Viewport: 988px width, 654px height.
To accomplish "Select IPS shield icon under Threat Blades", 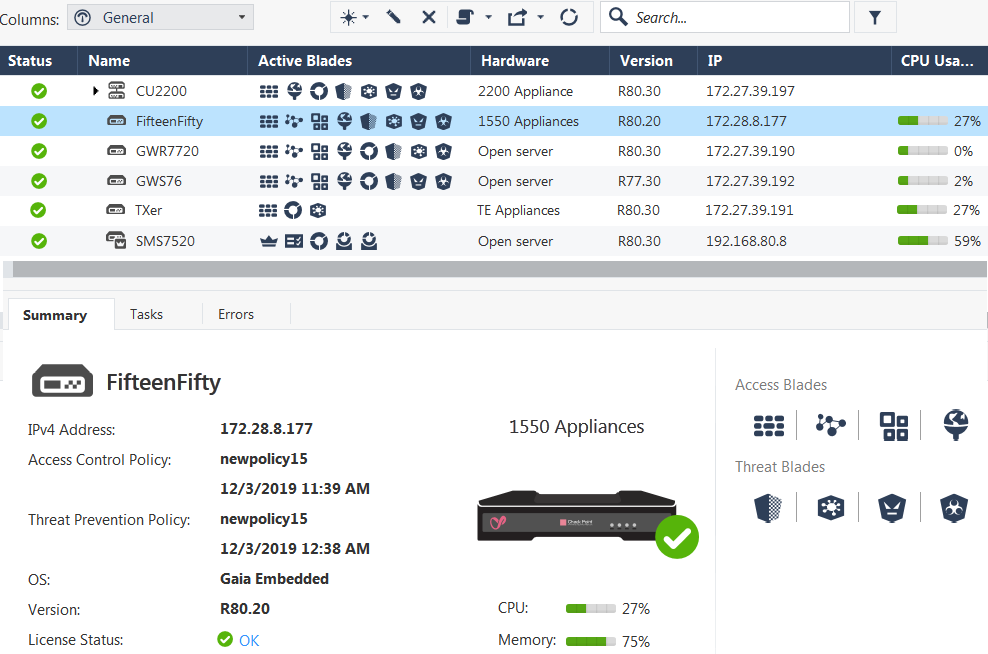I will point(768,508).
